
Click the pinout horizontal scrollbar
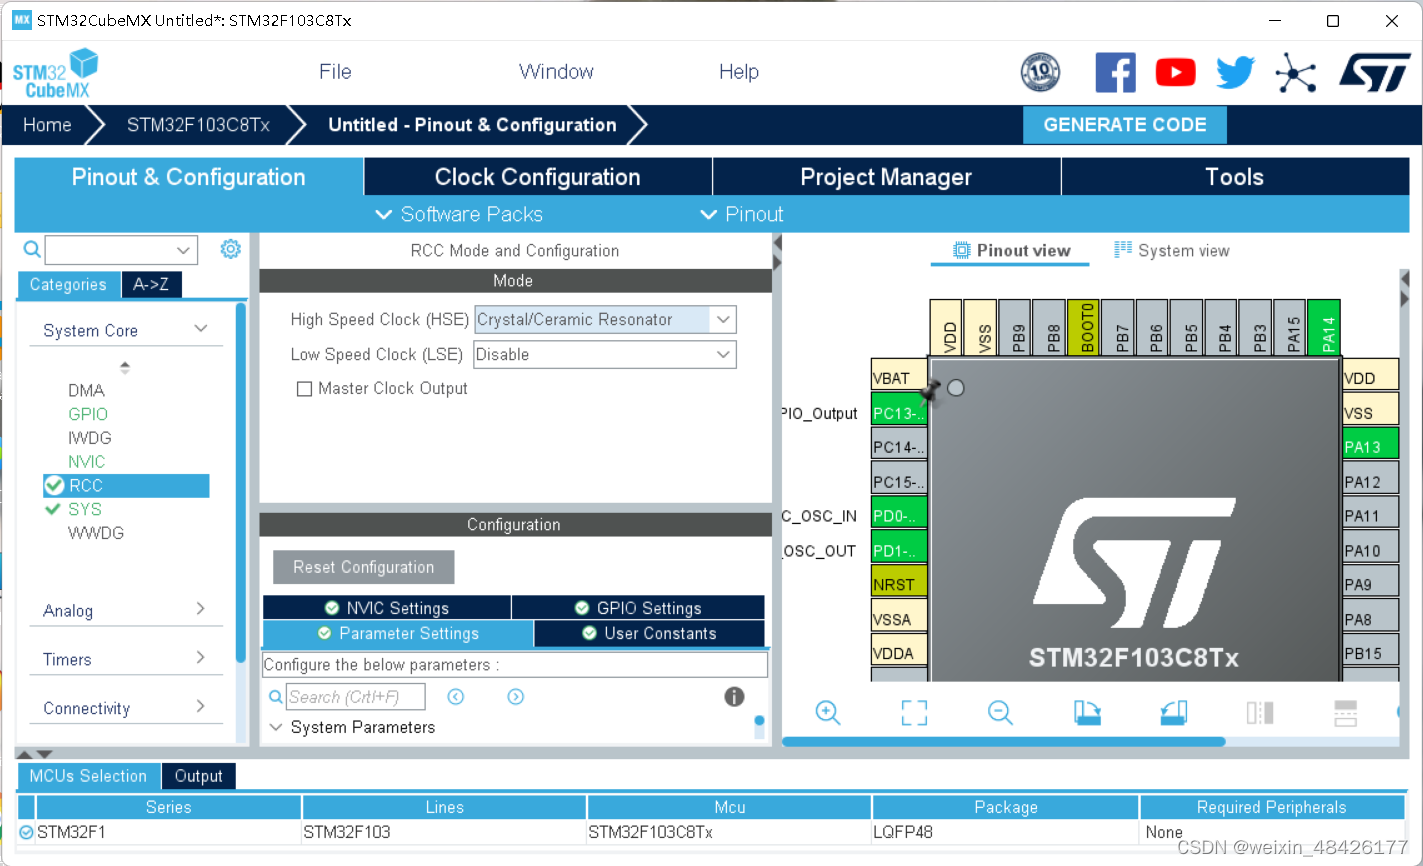[1003, 741]
